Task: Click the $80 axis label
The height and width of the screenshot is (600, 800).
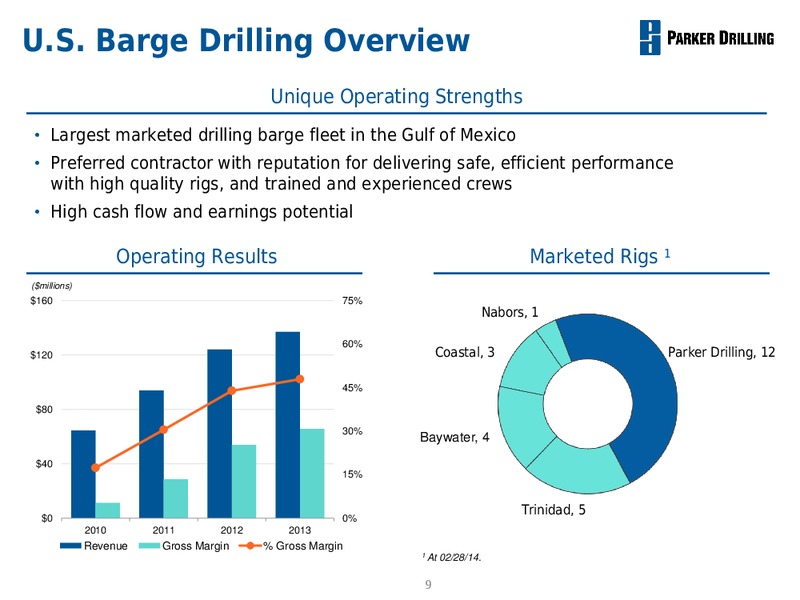Action: click(x=44, y=409)
